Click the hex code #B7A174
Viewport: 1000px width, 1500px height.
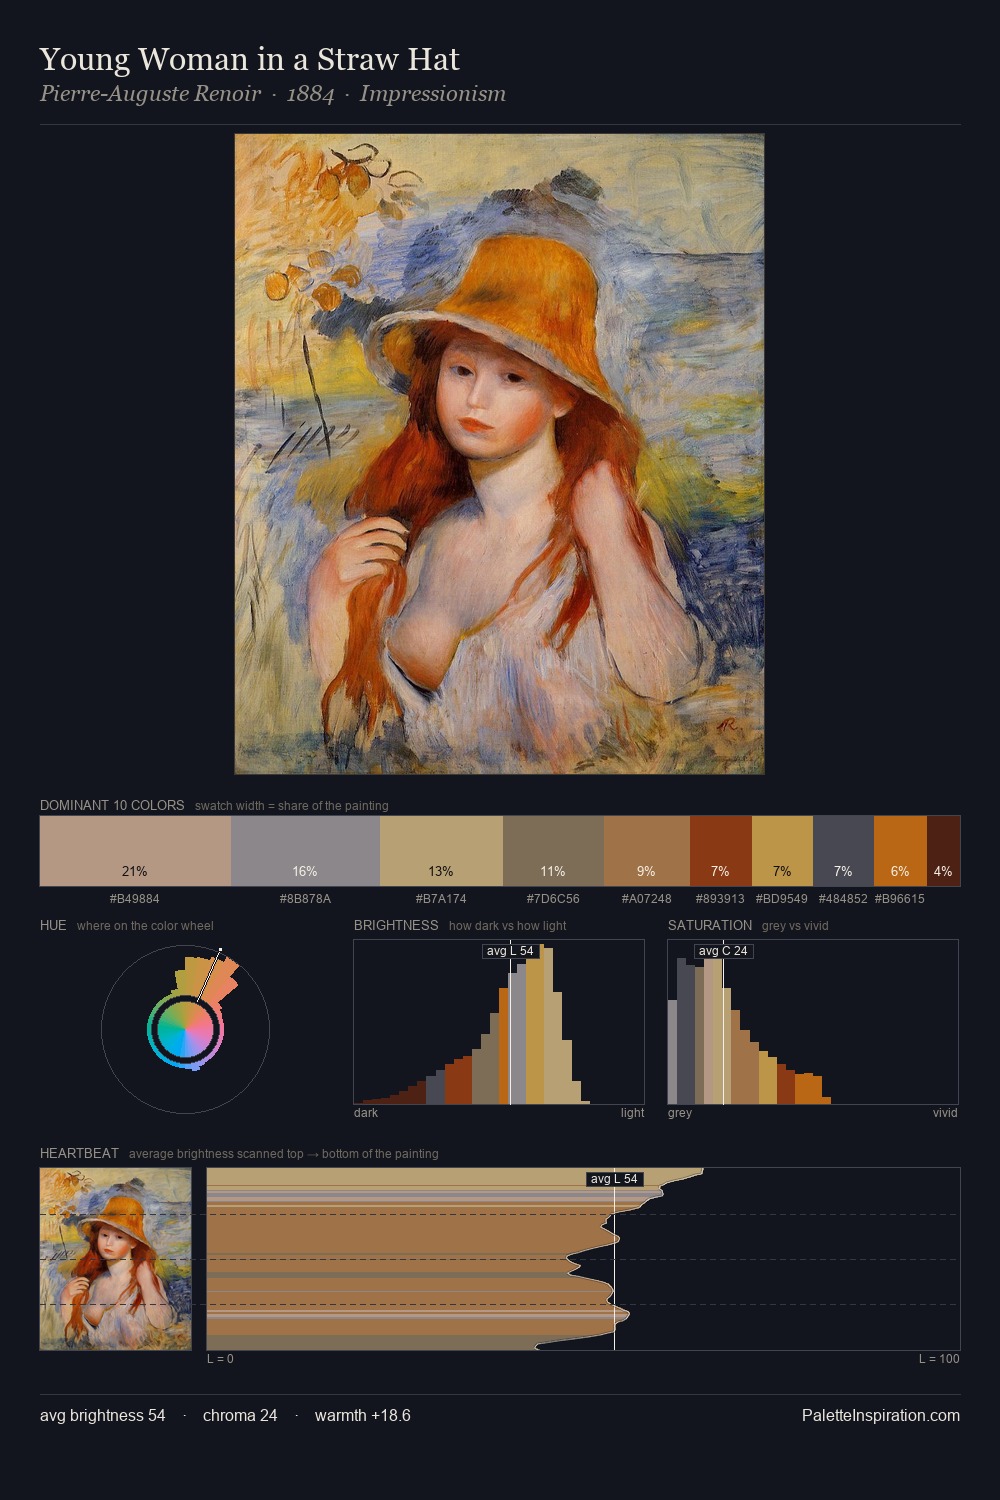click(x=441, y=899)
